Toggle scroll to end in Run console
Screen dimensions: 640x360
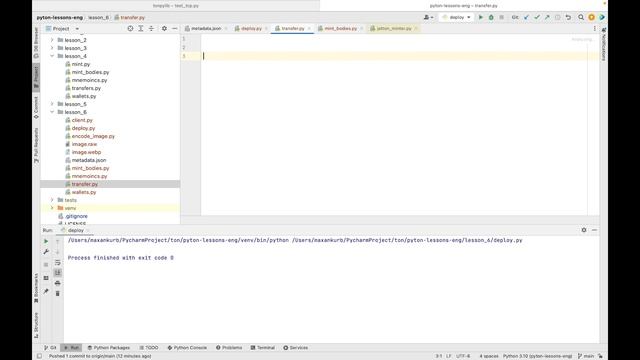pyautogui.click(x=58, y=273)
